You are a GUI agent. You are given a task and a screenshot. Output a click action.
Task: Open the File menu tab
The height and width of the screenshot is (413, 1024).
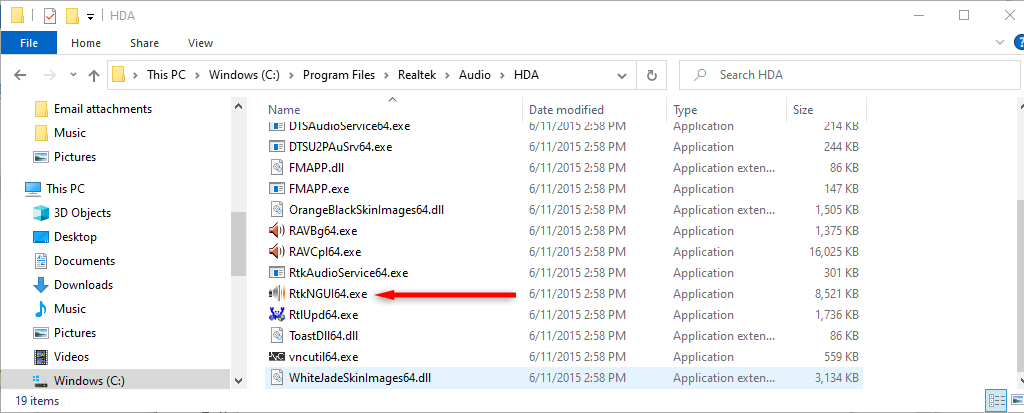[29, 43]
